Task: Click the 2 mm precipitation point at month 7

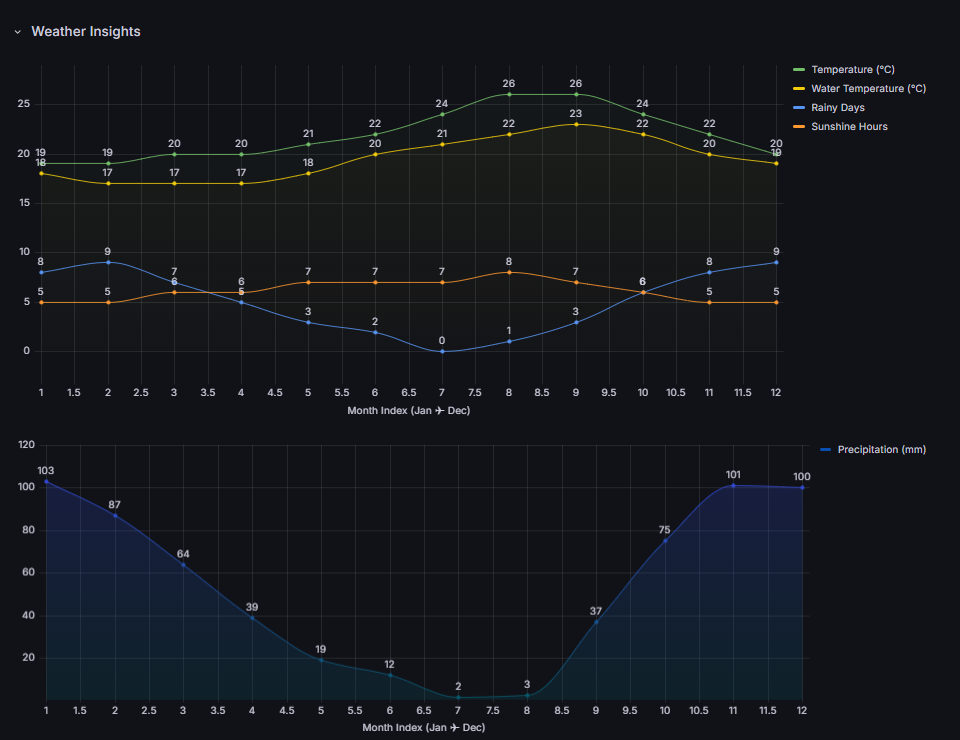Action: pyautogui.click(x=458, y=697)
